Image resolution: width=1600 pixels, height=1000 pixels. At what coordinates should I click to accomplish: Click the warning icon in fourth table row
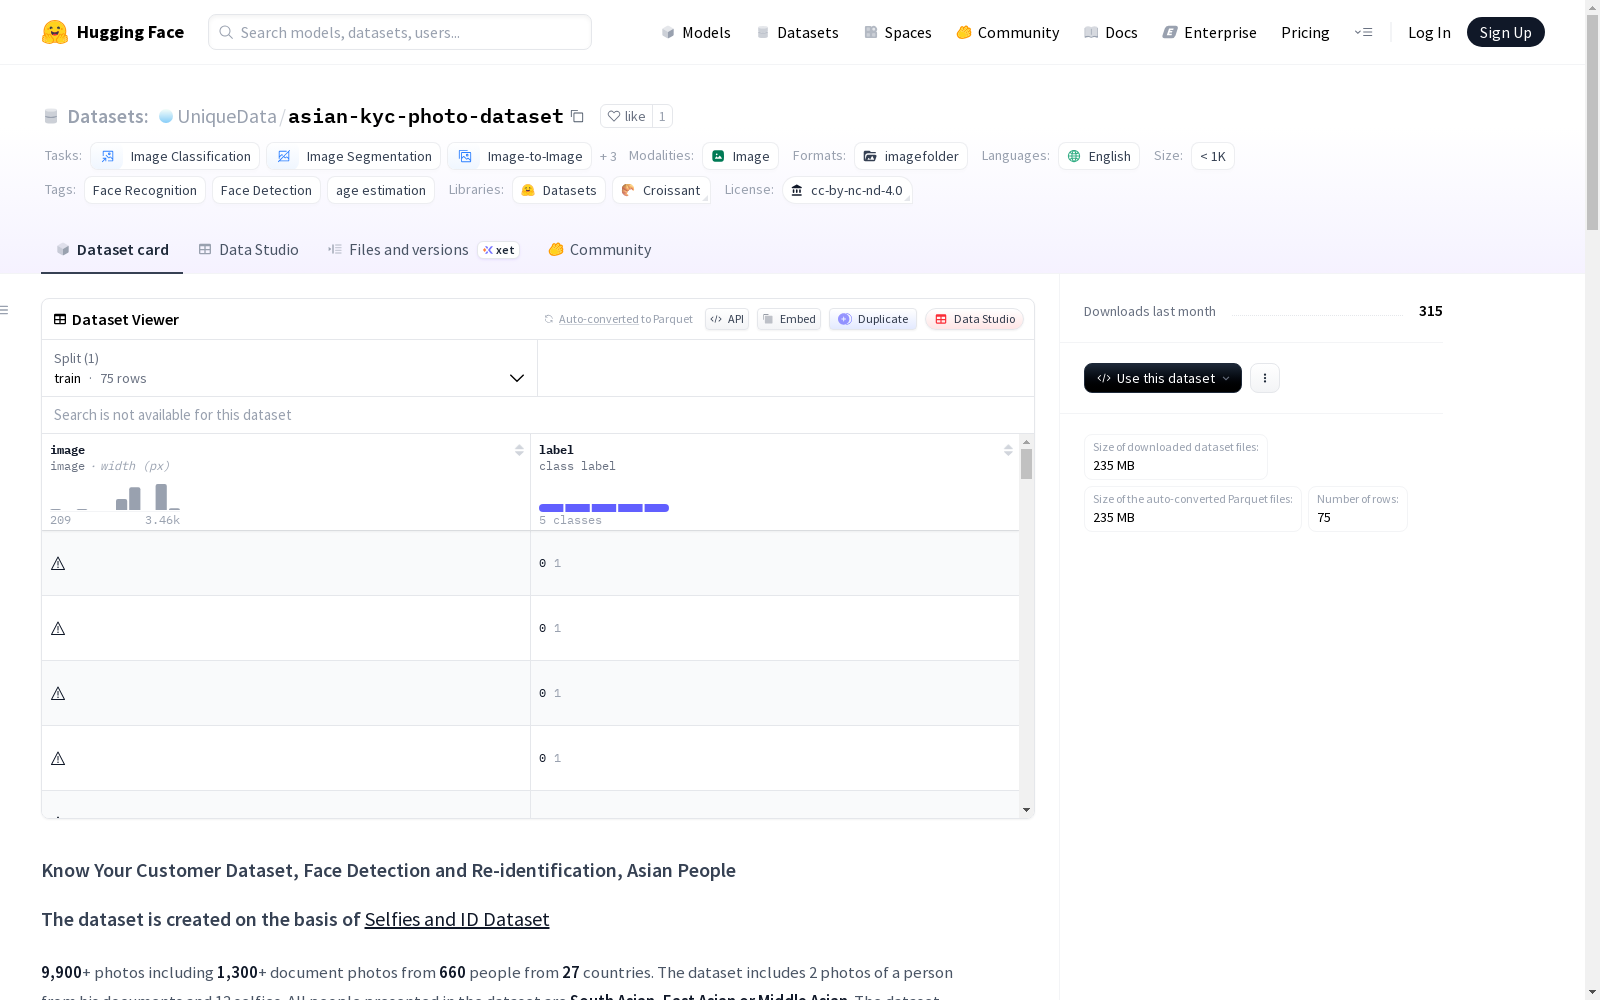(58, 759)
